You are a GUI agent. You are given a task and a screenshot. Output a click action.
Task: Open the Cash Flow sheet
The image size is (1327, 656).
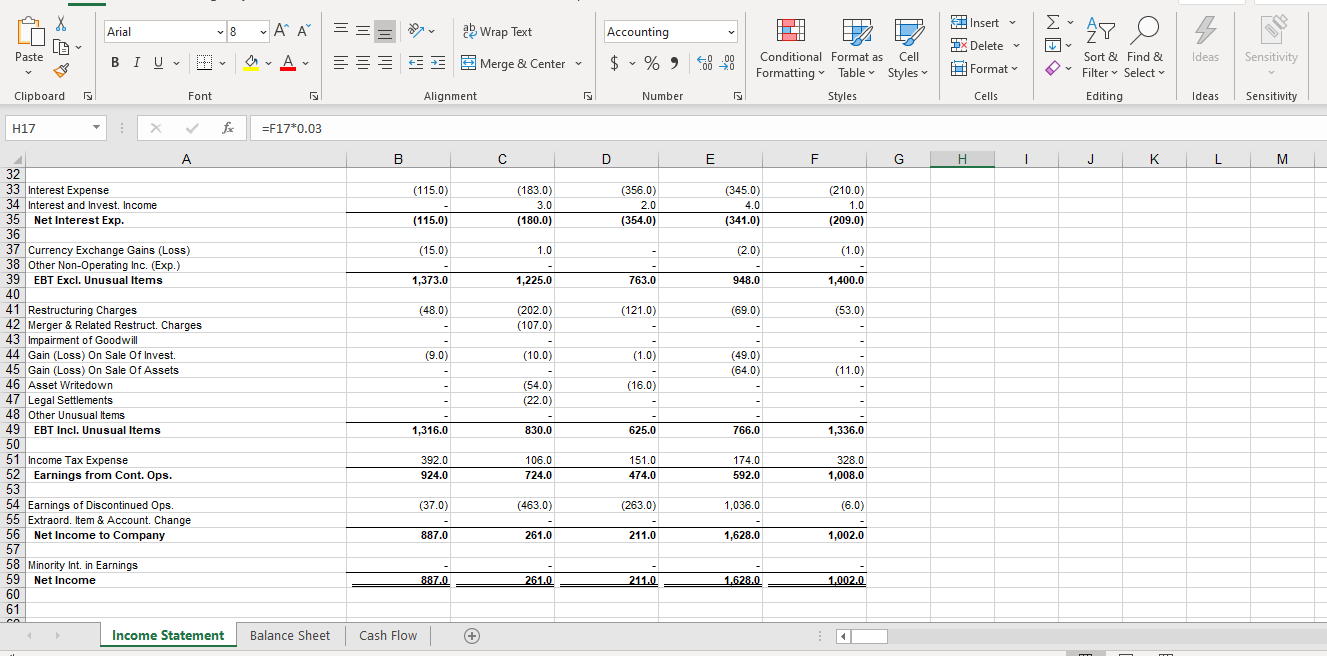coord(387,635)
